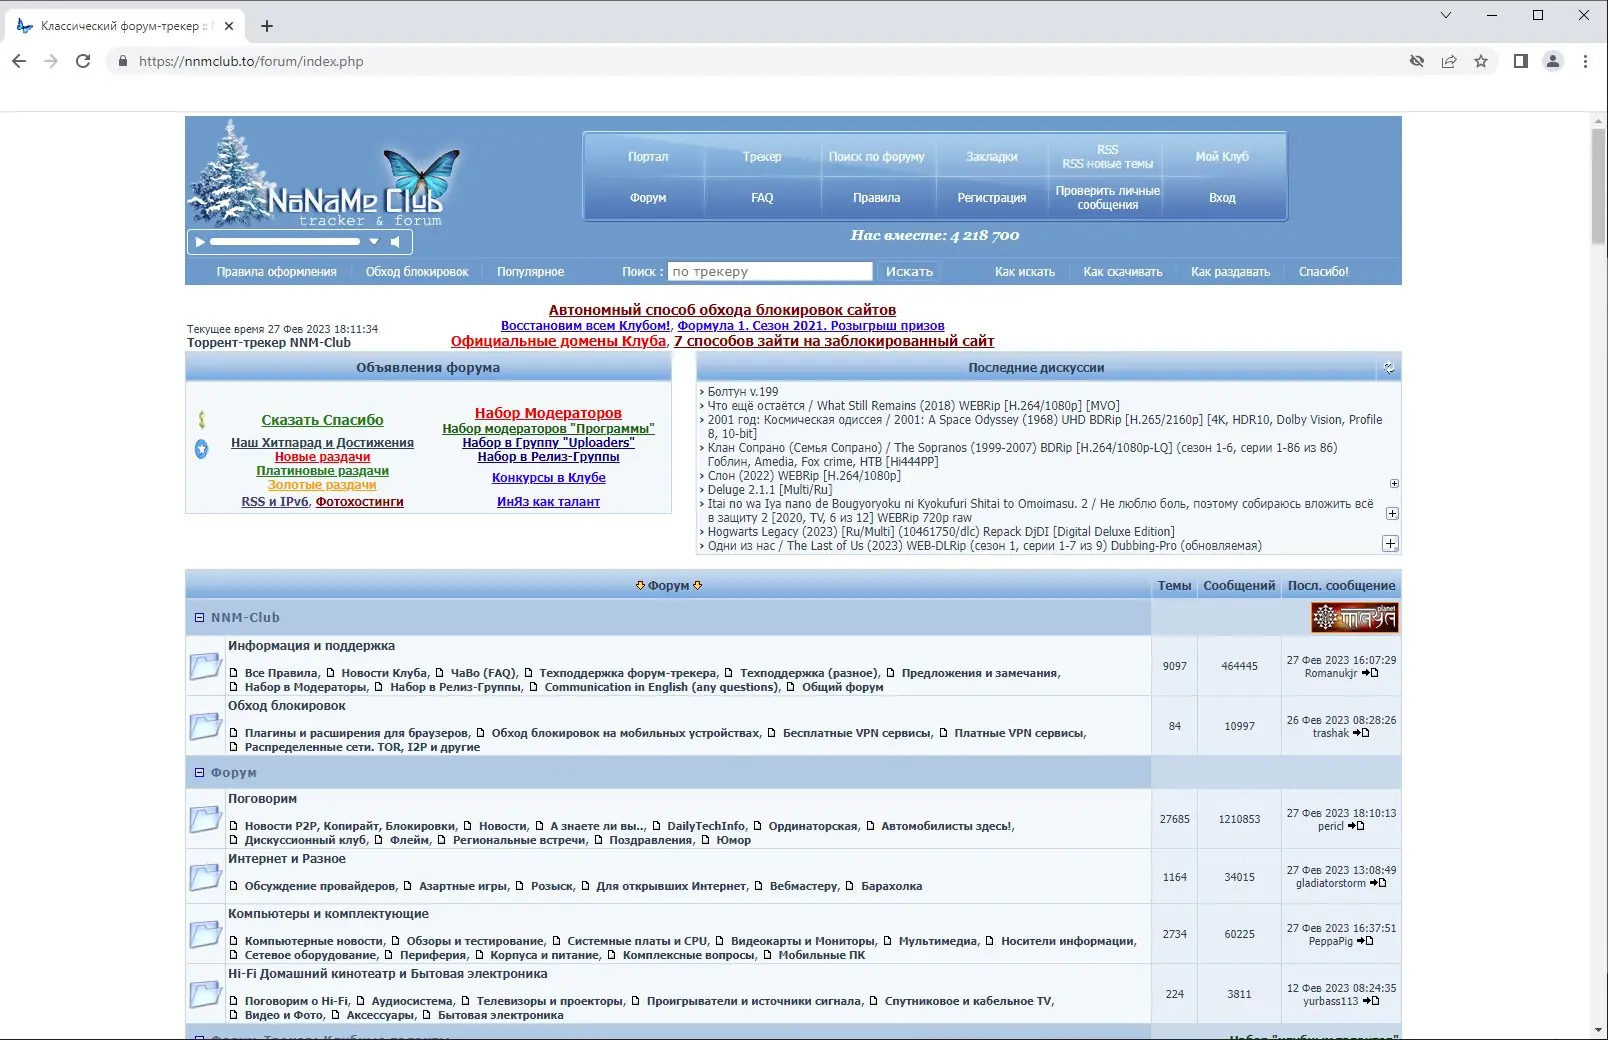Go back to the previous page
Screen dimensions: 1608x1040
click(19, 61)
